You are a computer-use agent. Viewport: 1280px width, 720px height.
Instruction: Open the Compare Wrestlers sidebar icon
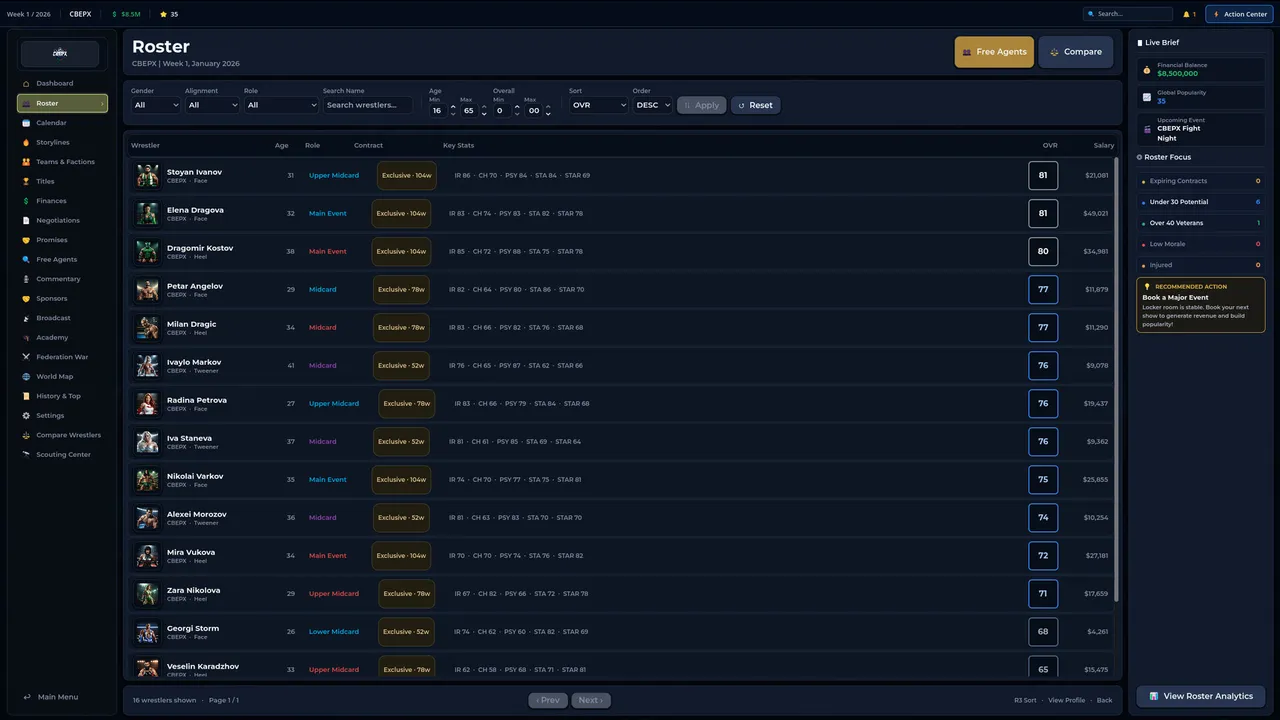click(x=26, y=435)
